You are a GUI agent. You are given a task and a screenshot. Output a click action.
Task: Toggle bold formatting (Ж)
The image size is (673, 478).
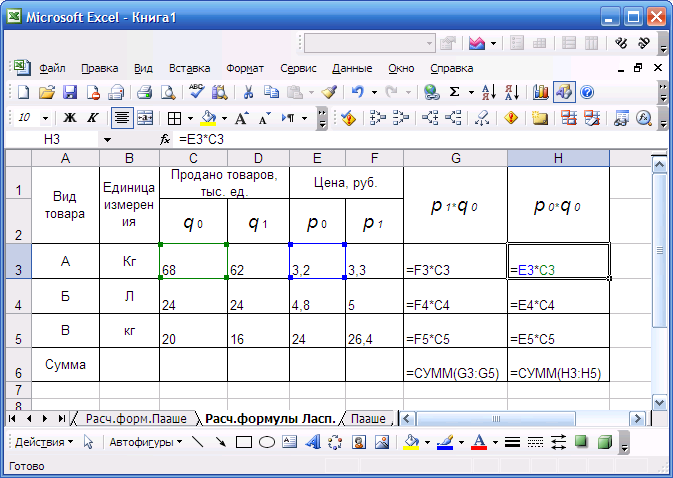[70, 117]
